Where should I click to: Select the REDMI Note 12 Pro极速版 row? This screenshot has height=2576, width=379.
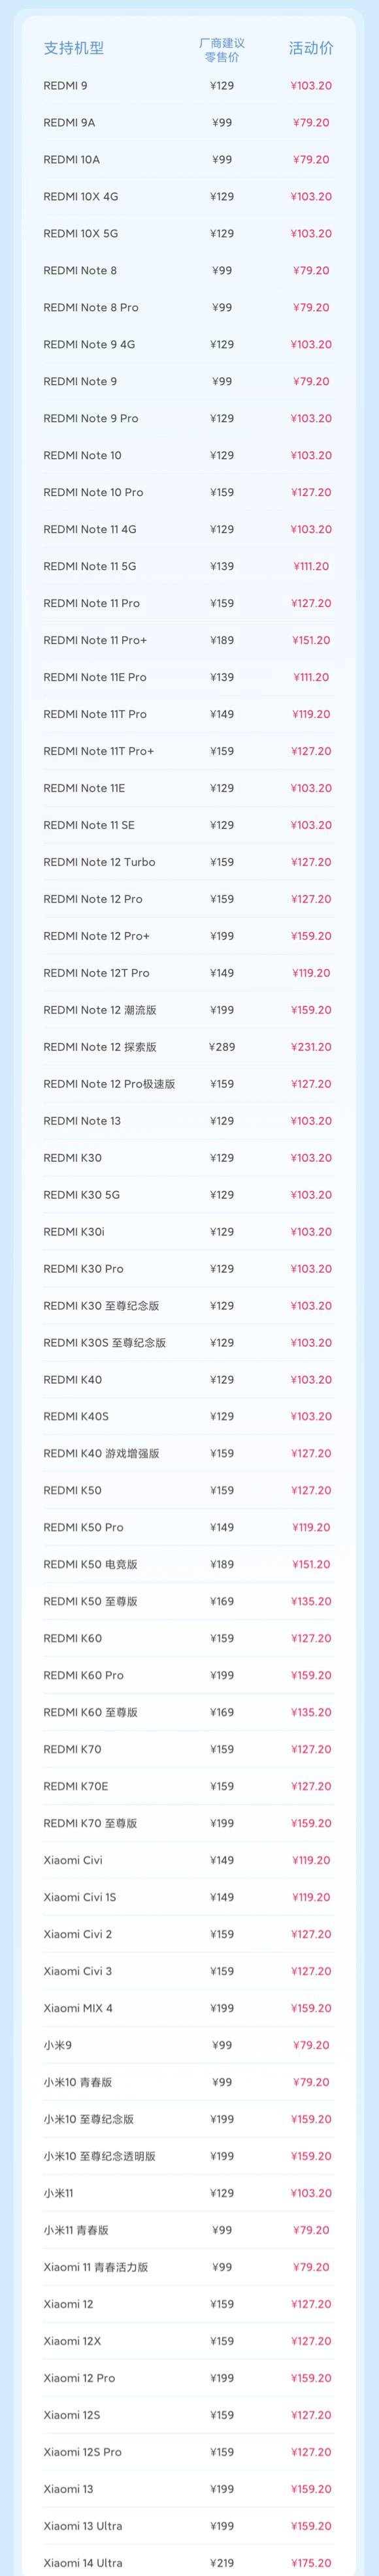(x=189, y=1084)
